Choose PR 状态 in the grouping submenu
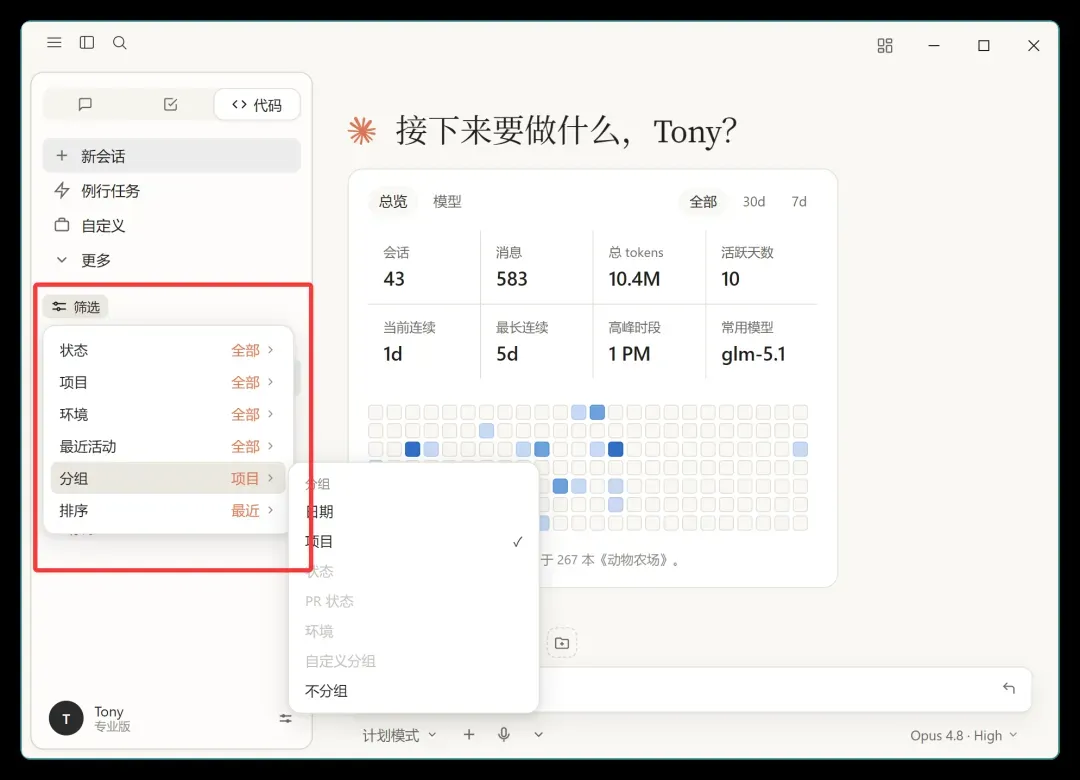Screen dimensions: 1080x780 pos(413,602)
